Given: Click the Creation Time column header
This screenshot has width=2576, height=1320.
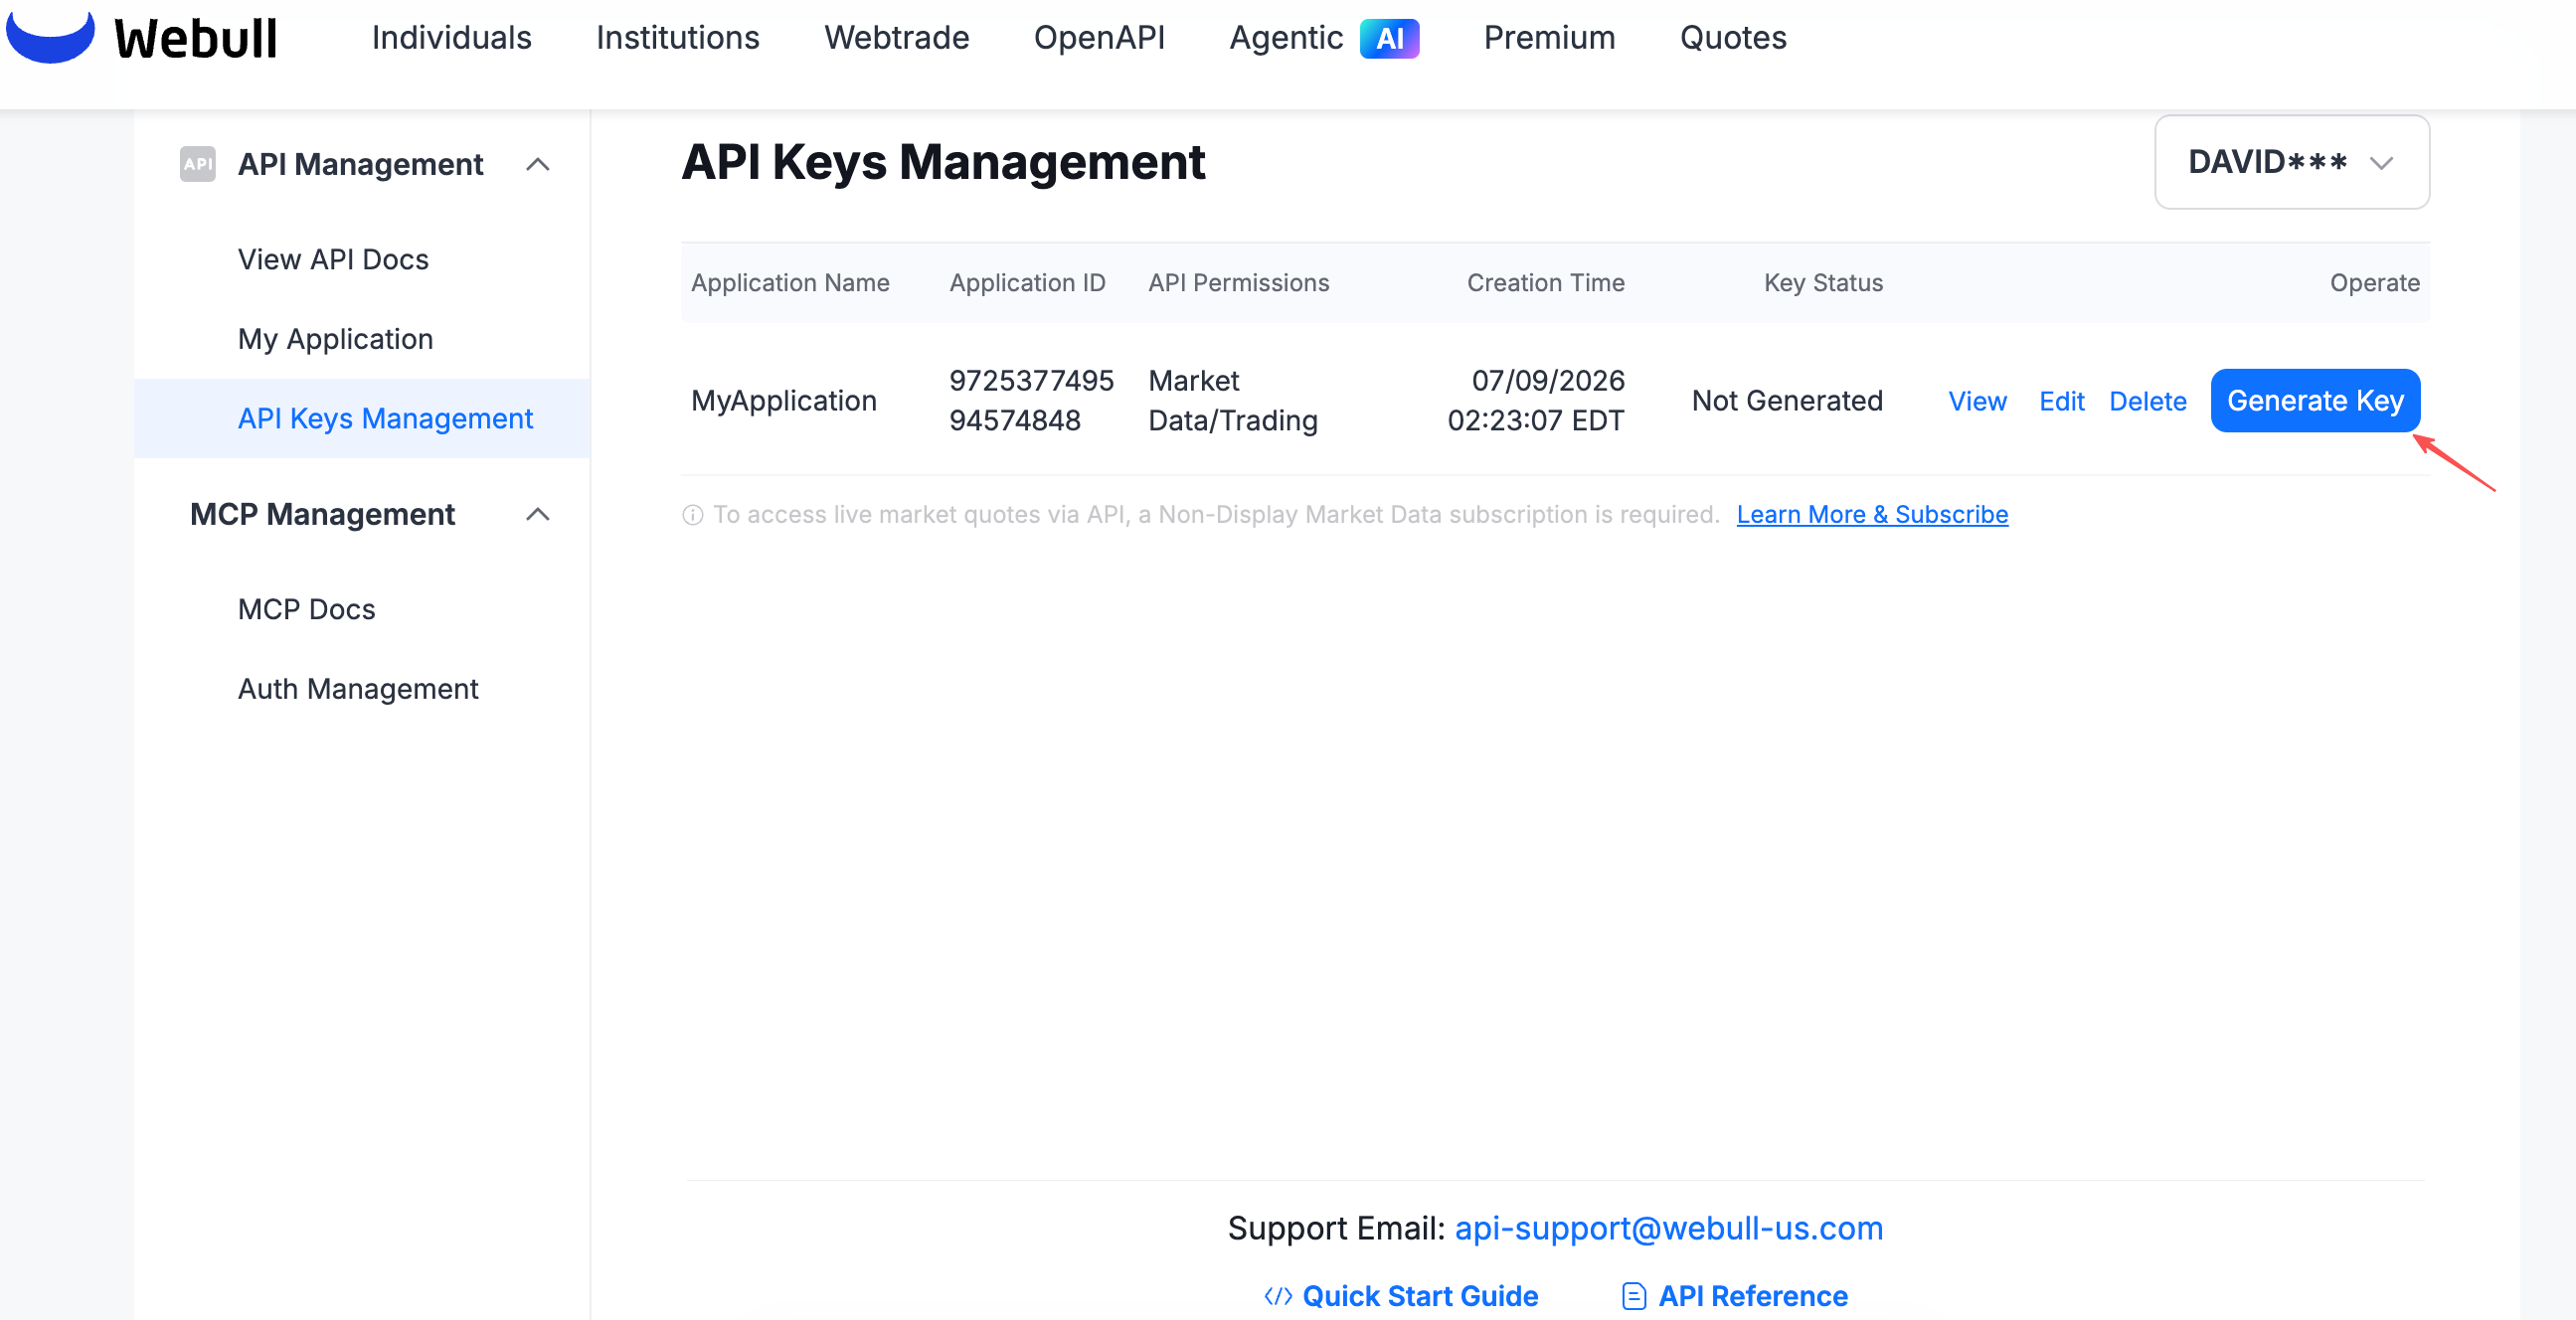Looking at the screenshot, I should coord(1545,283).
